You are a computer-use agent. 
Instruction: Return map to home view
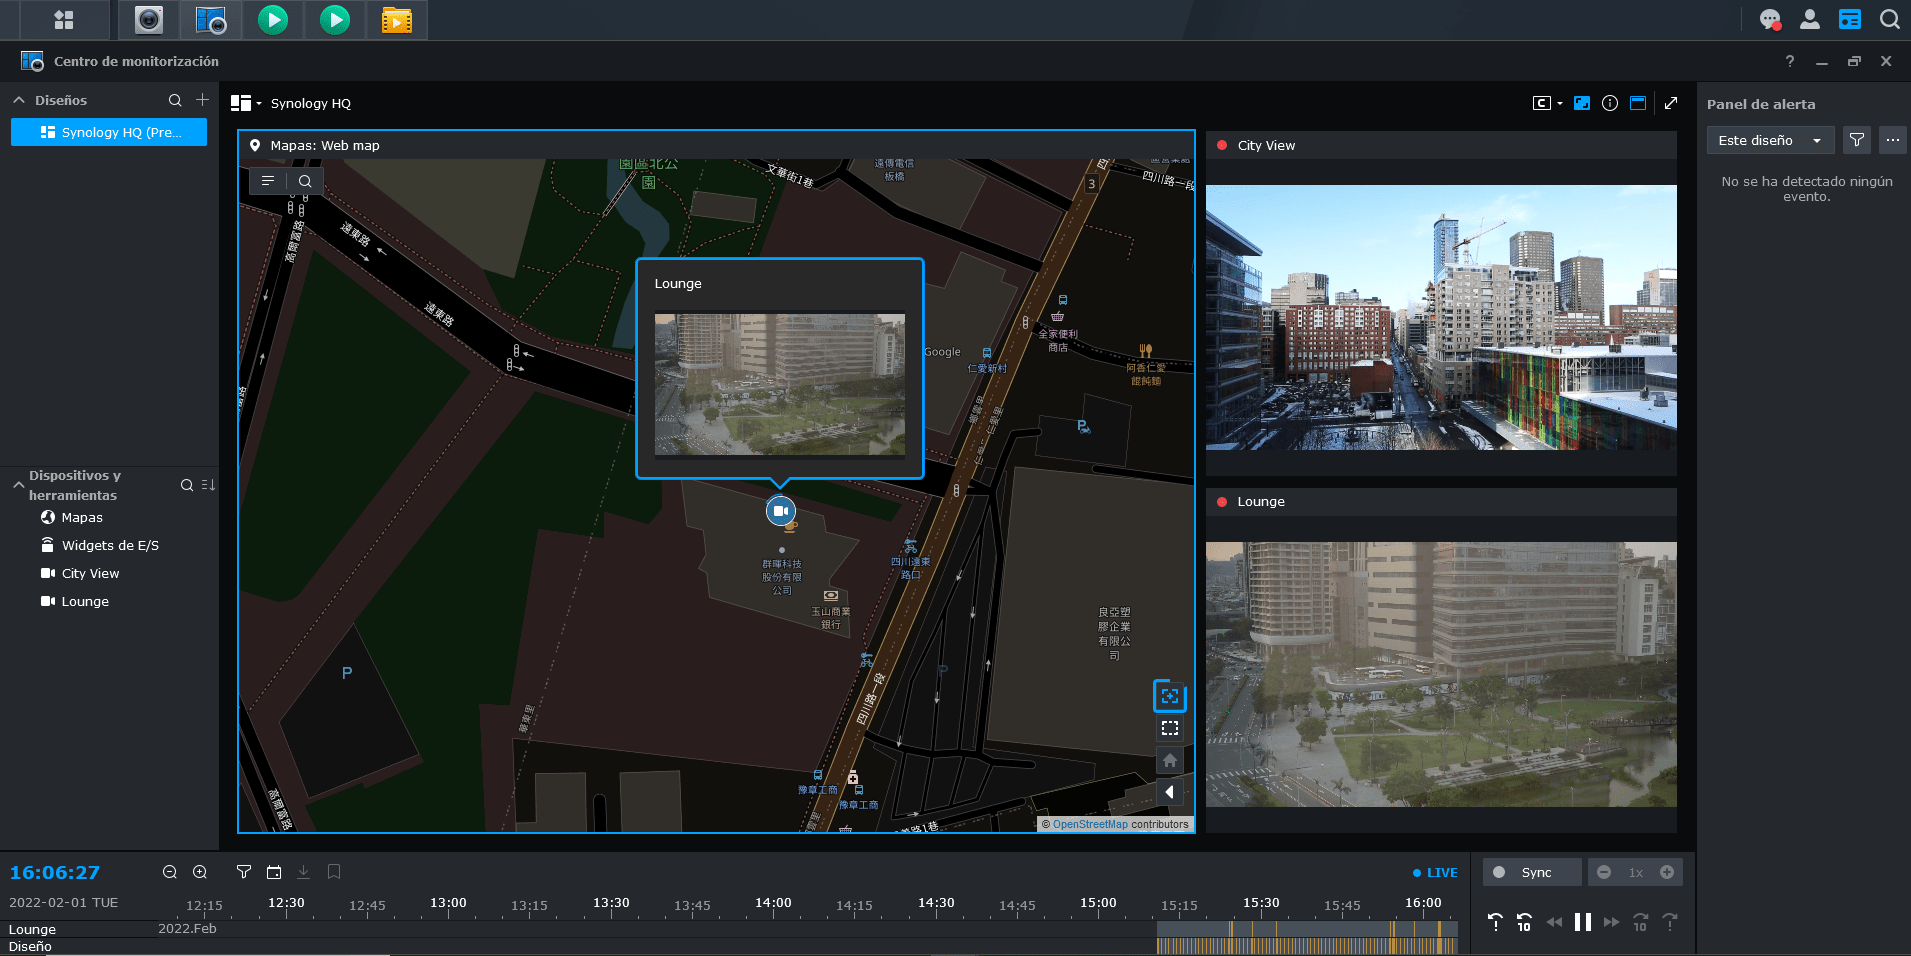coord(1170,760)
